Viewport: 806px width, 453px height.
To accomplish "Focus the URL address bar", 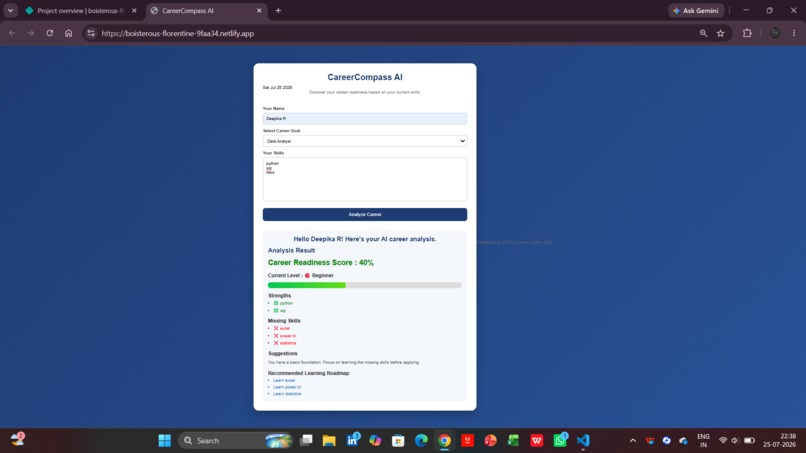I will [x=391, y=33].
